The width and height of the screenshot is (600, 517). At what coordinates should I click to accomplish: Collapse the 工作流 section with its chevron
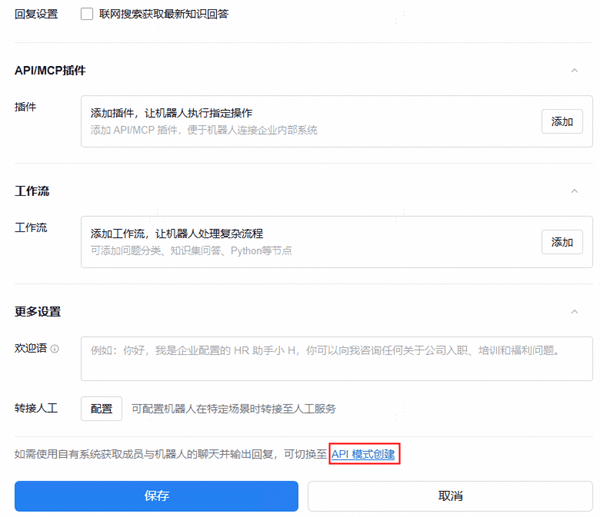point(573,190)
